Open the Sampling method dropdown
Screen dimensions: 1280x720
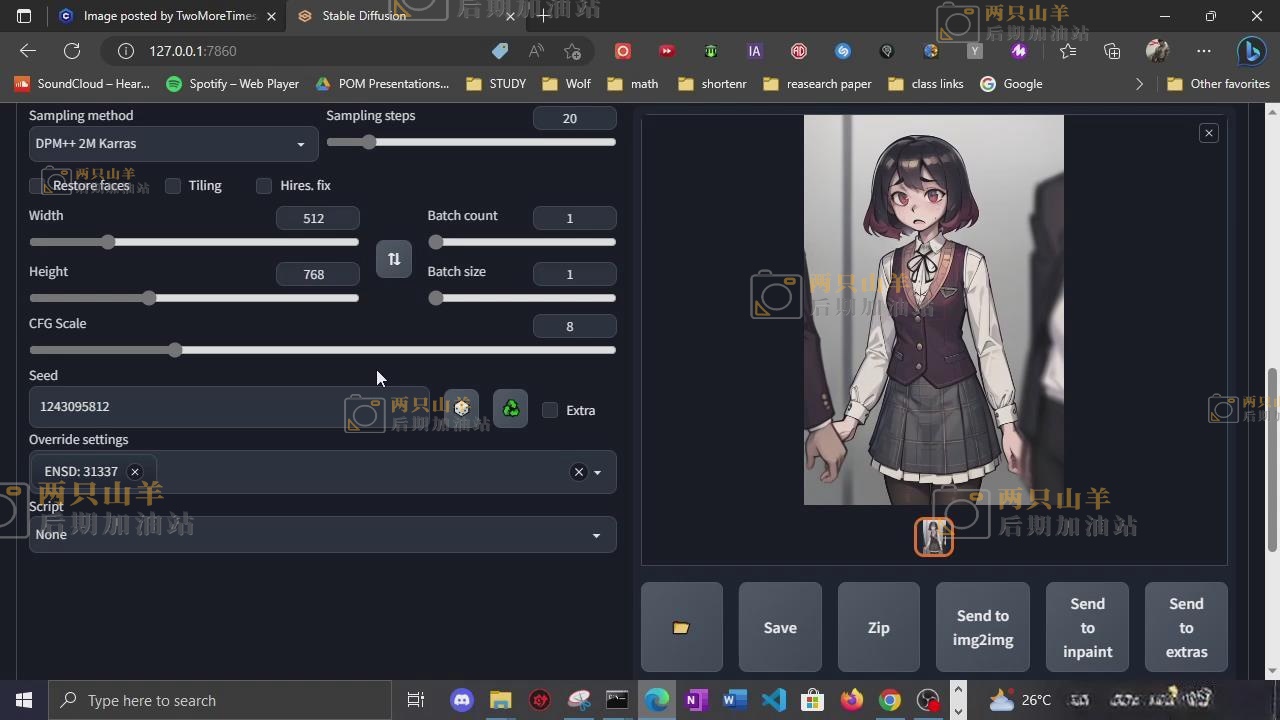(172, 144)
